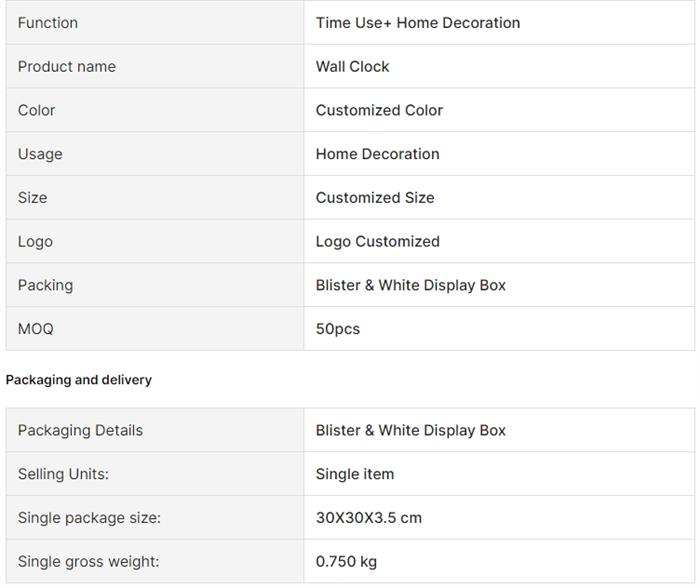Click the '30X30X3.5 cm' package size
The image size is (700, 588).
point(369,518)
